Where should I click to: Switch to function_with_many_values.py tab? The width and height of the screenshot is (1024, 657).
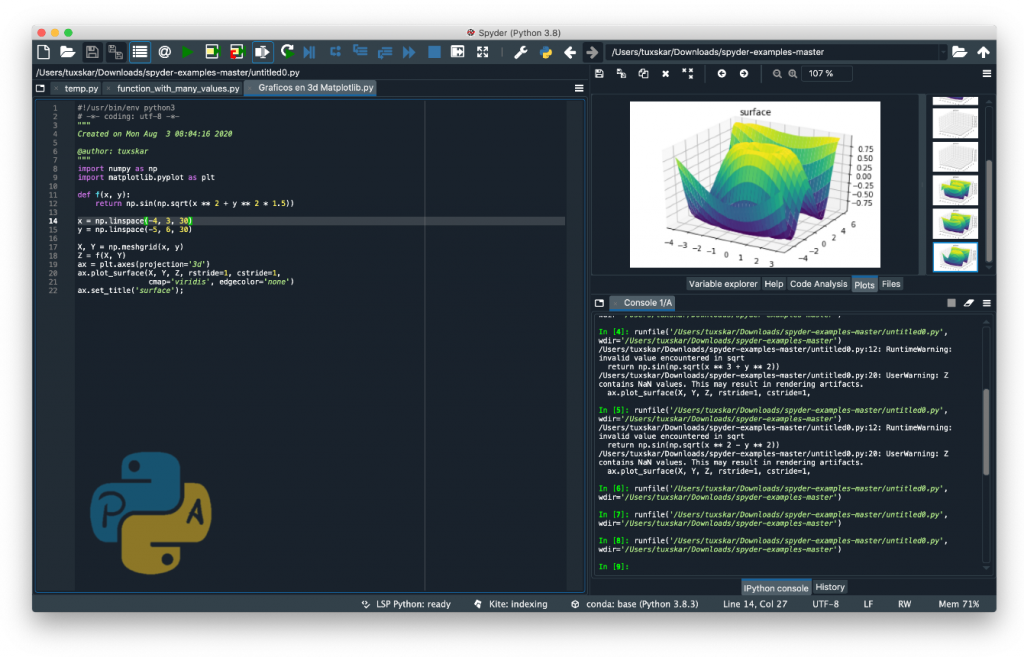[178, 88]
